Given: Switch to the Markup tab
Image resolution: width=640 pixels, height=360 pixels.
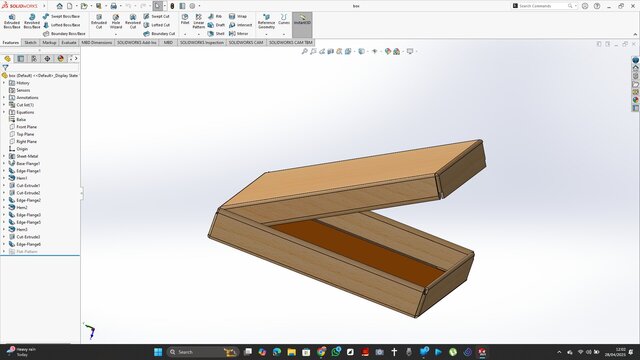Looking at the screenshot, I should tap(49, 42).
